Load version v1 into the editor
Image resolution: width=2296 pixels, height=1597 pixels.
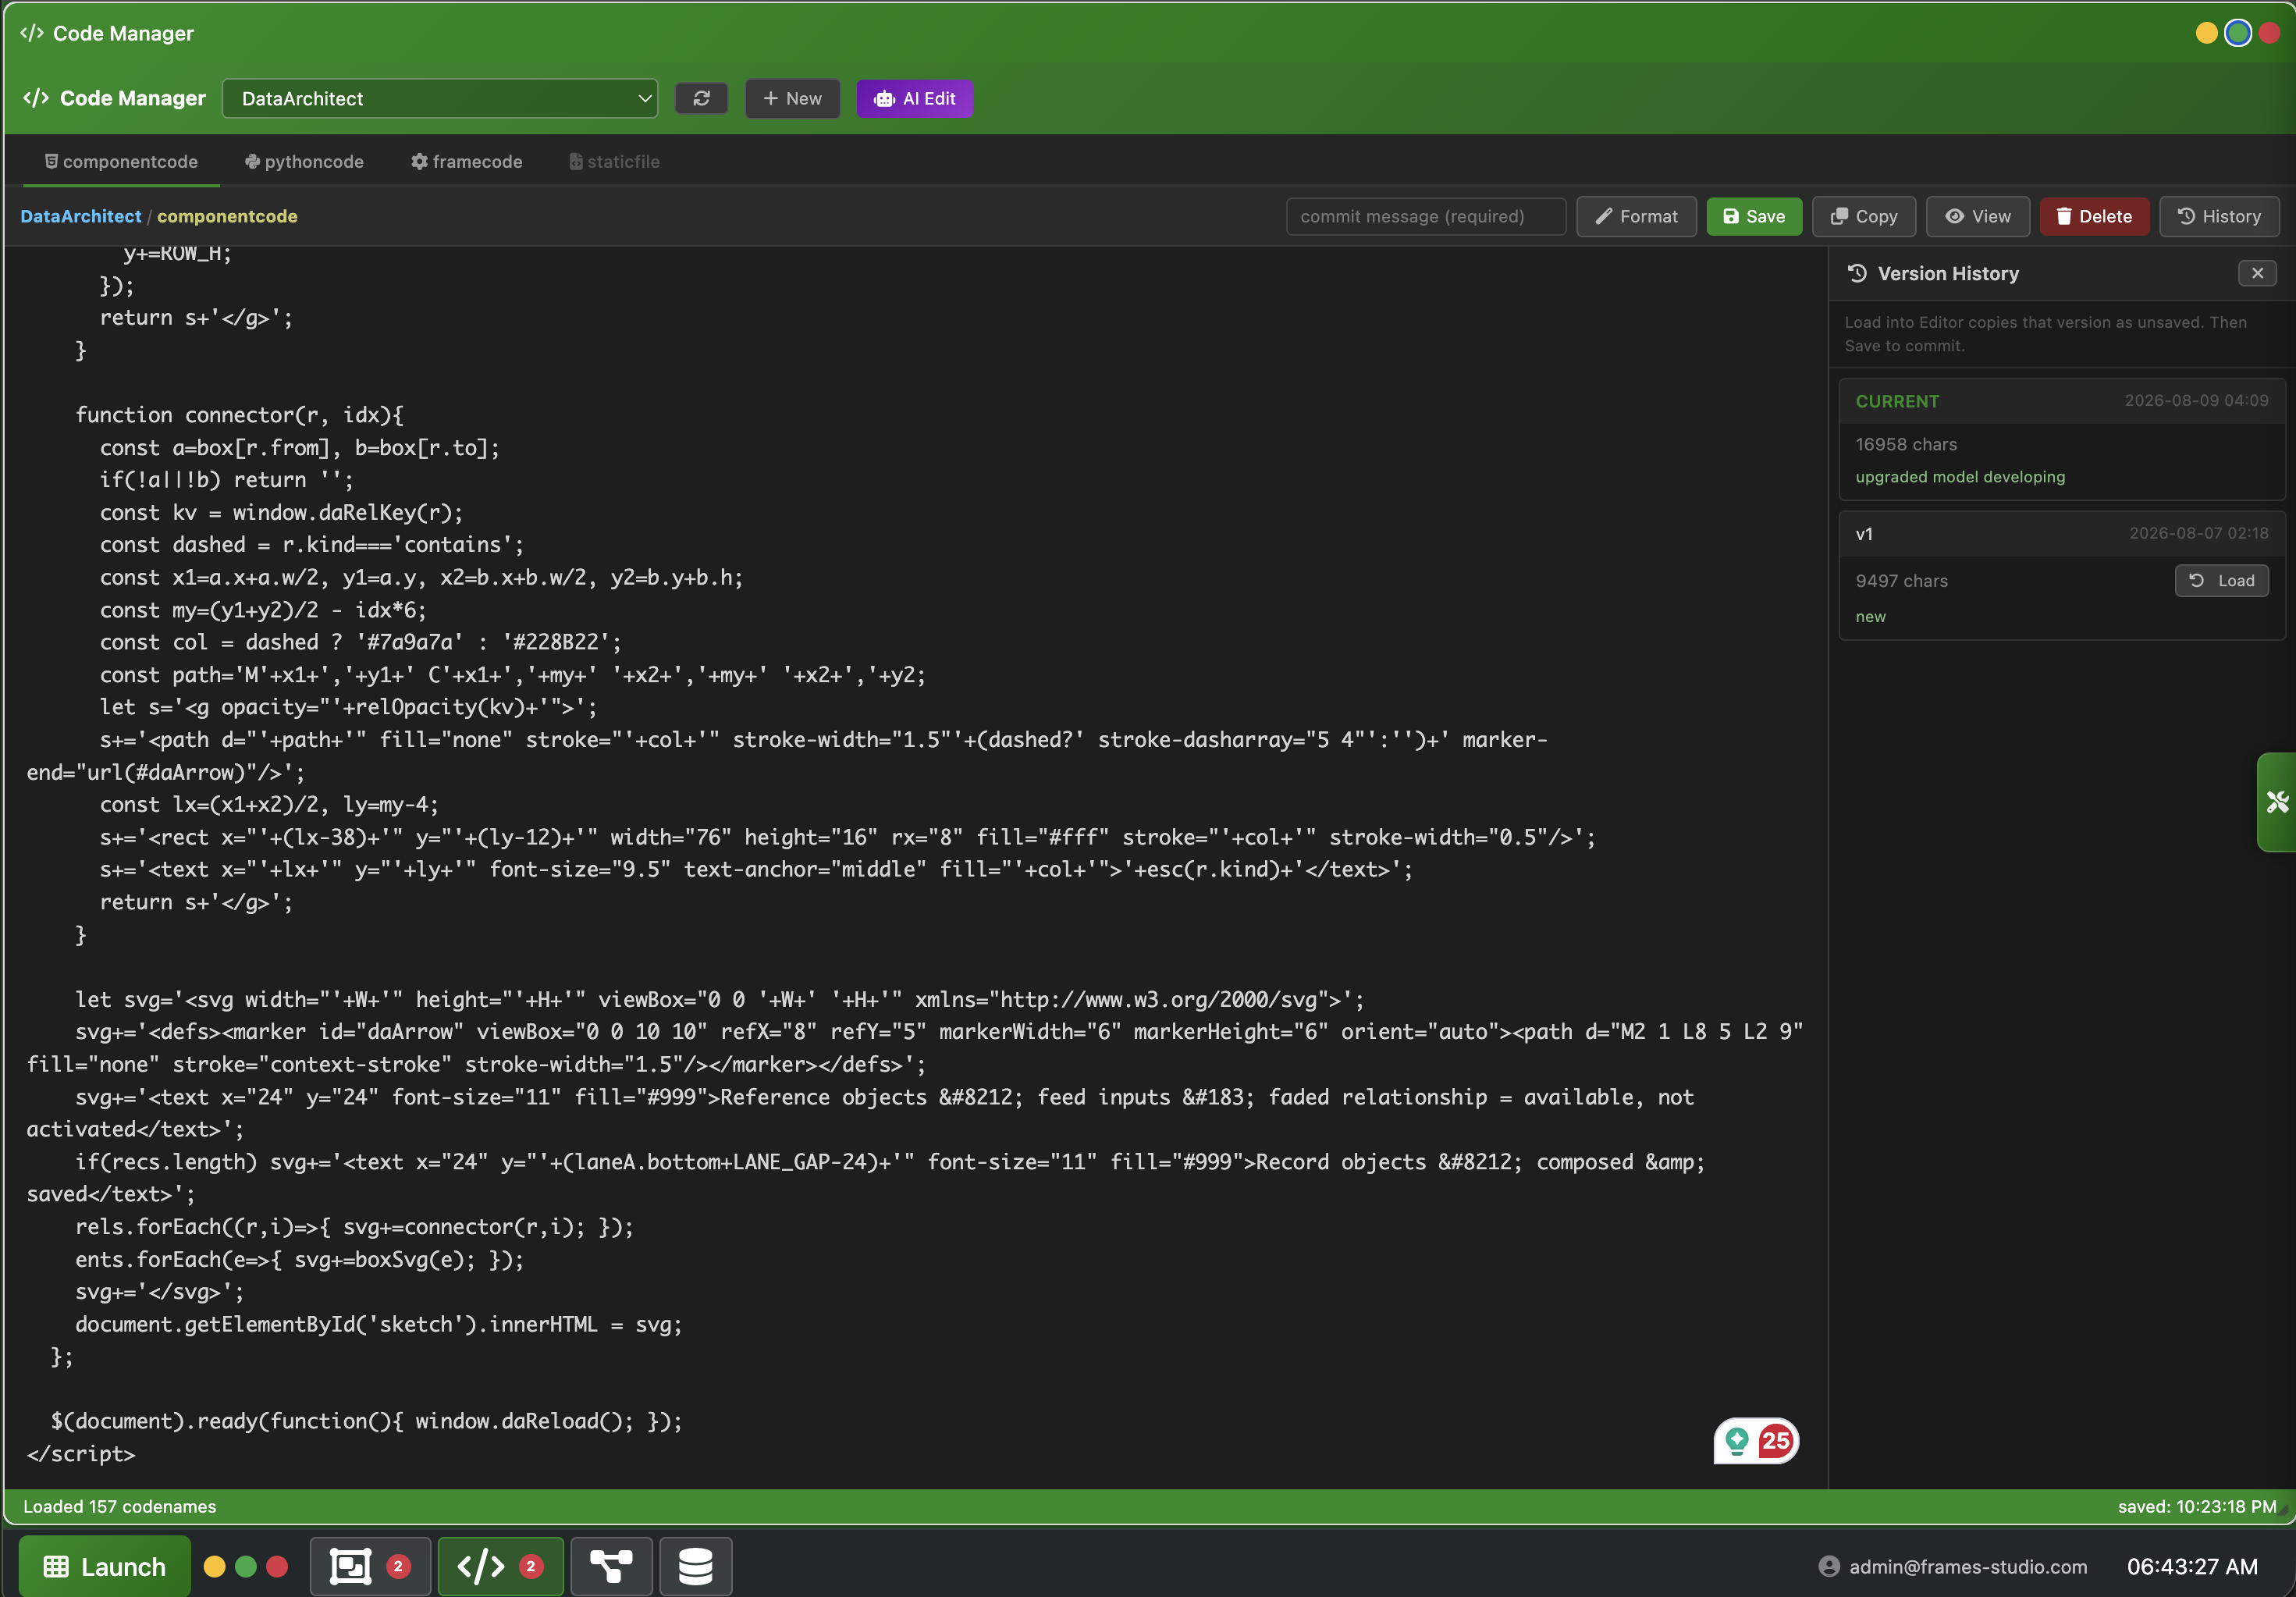coord(2221,580)
